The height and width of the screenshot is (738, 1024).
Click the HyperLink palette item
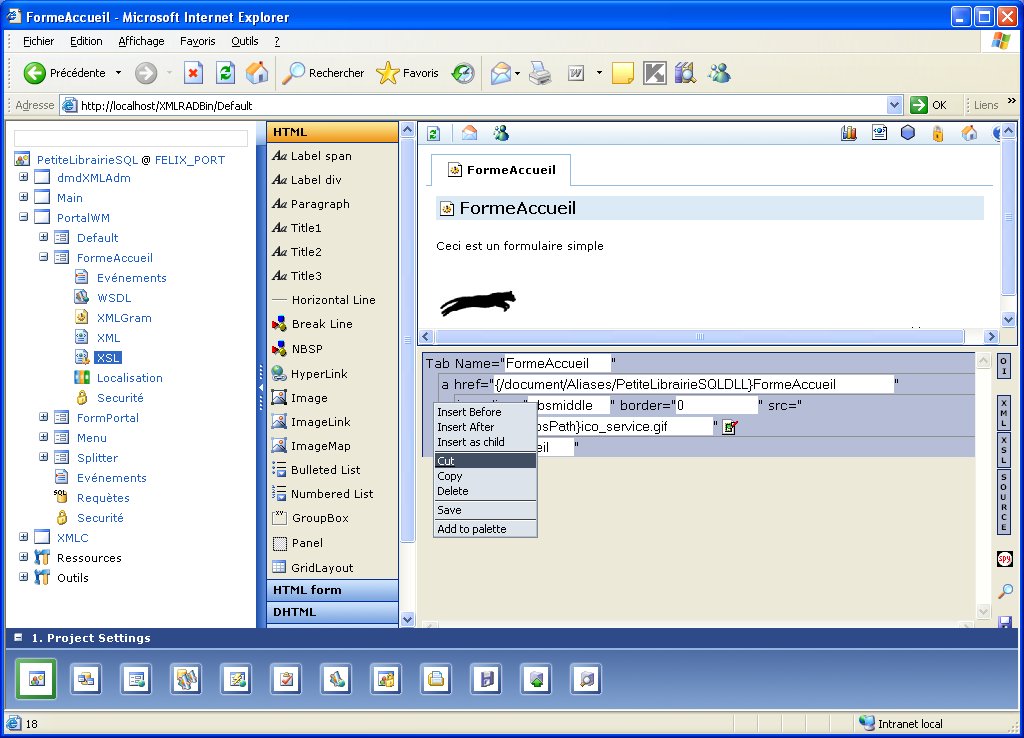(319, 374)
